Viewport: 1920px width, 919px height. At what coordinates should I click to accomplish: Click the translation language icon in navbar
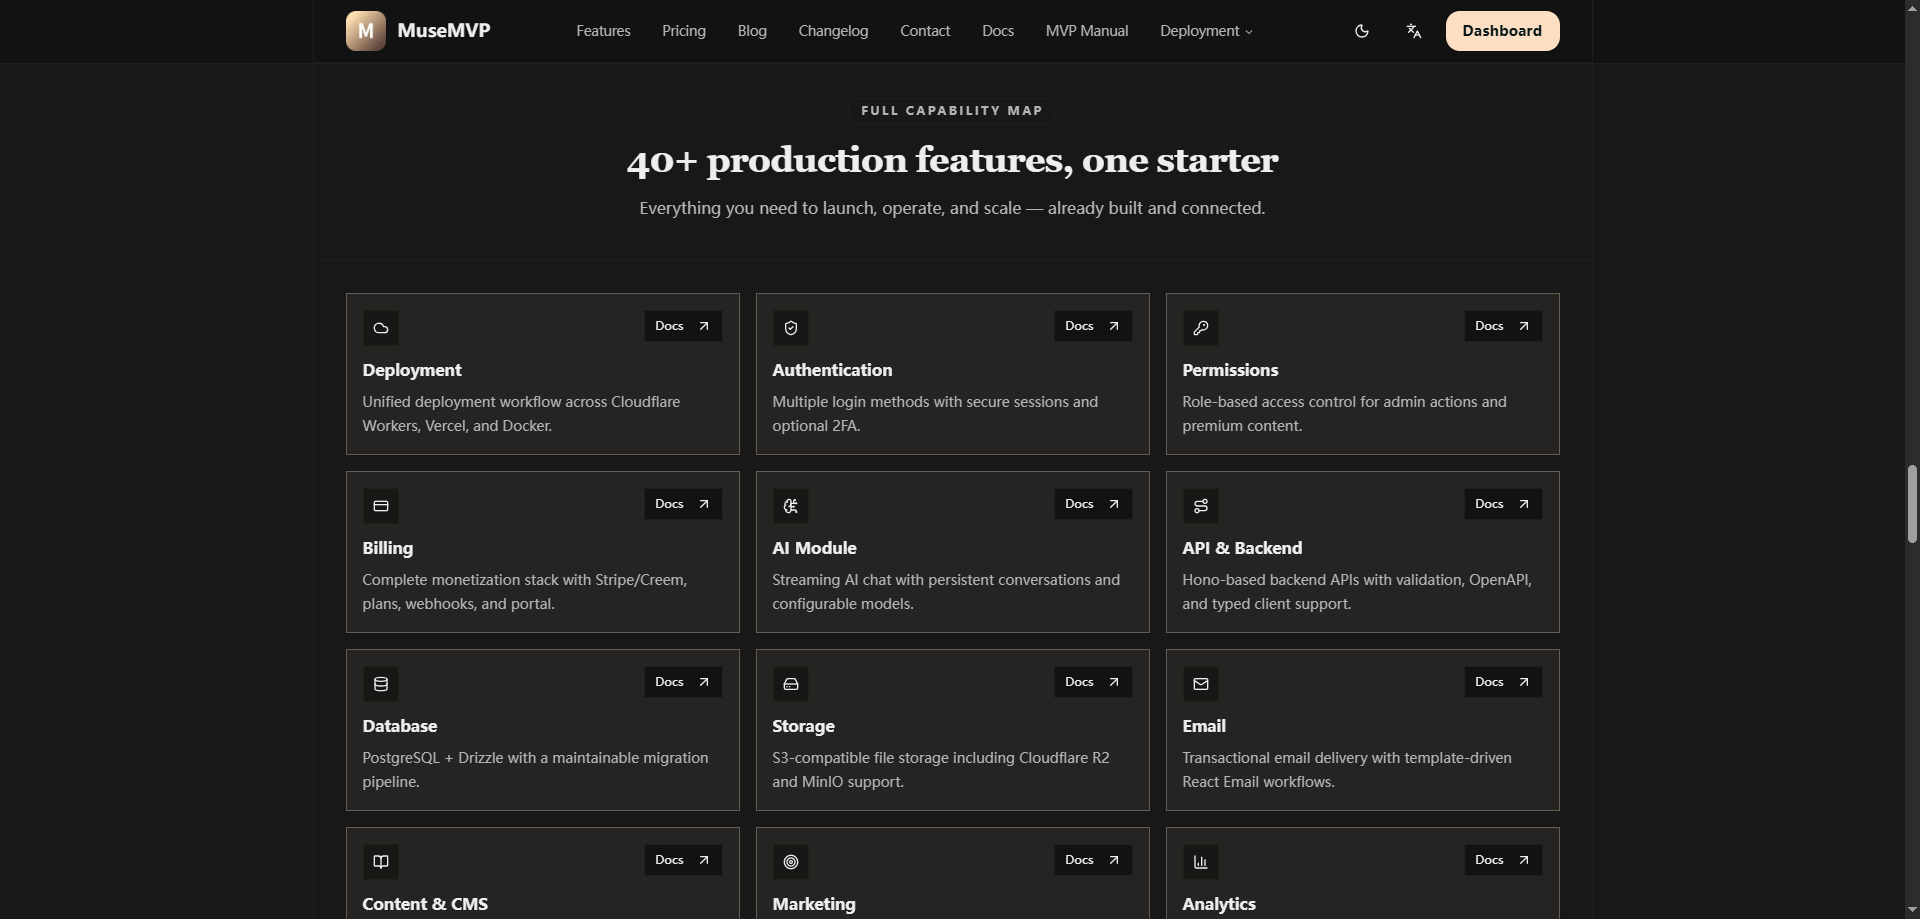pos(1413,30)
